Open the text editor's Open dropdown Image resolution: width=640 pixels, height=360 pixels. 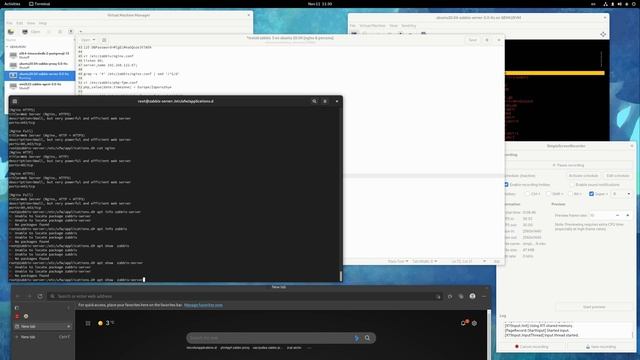(88, 40)
